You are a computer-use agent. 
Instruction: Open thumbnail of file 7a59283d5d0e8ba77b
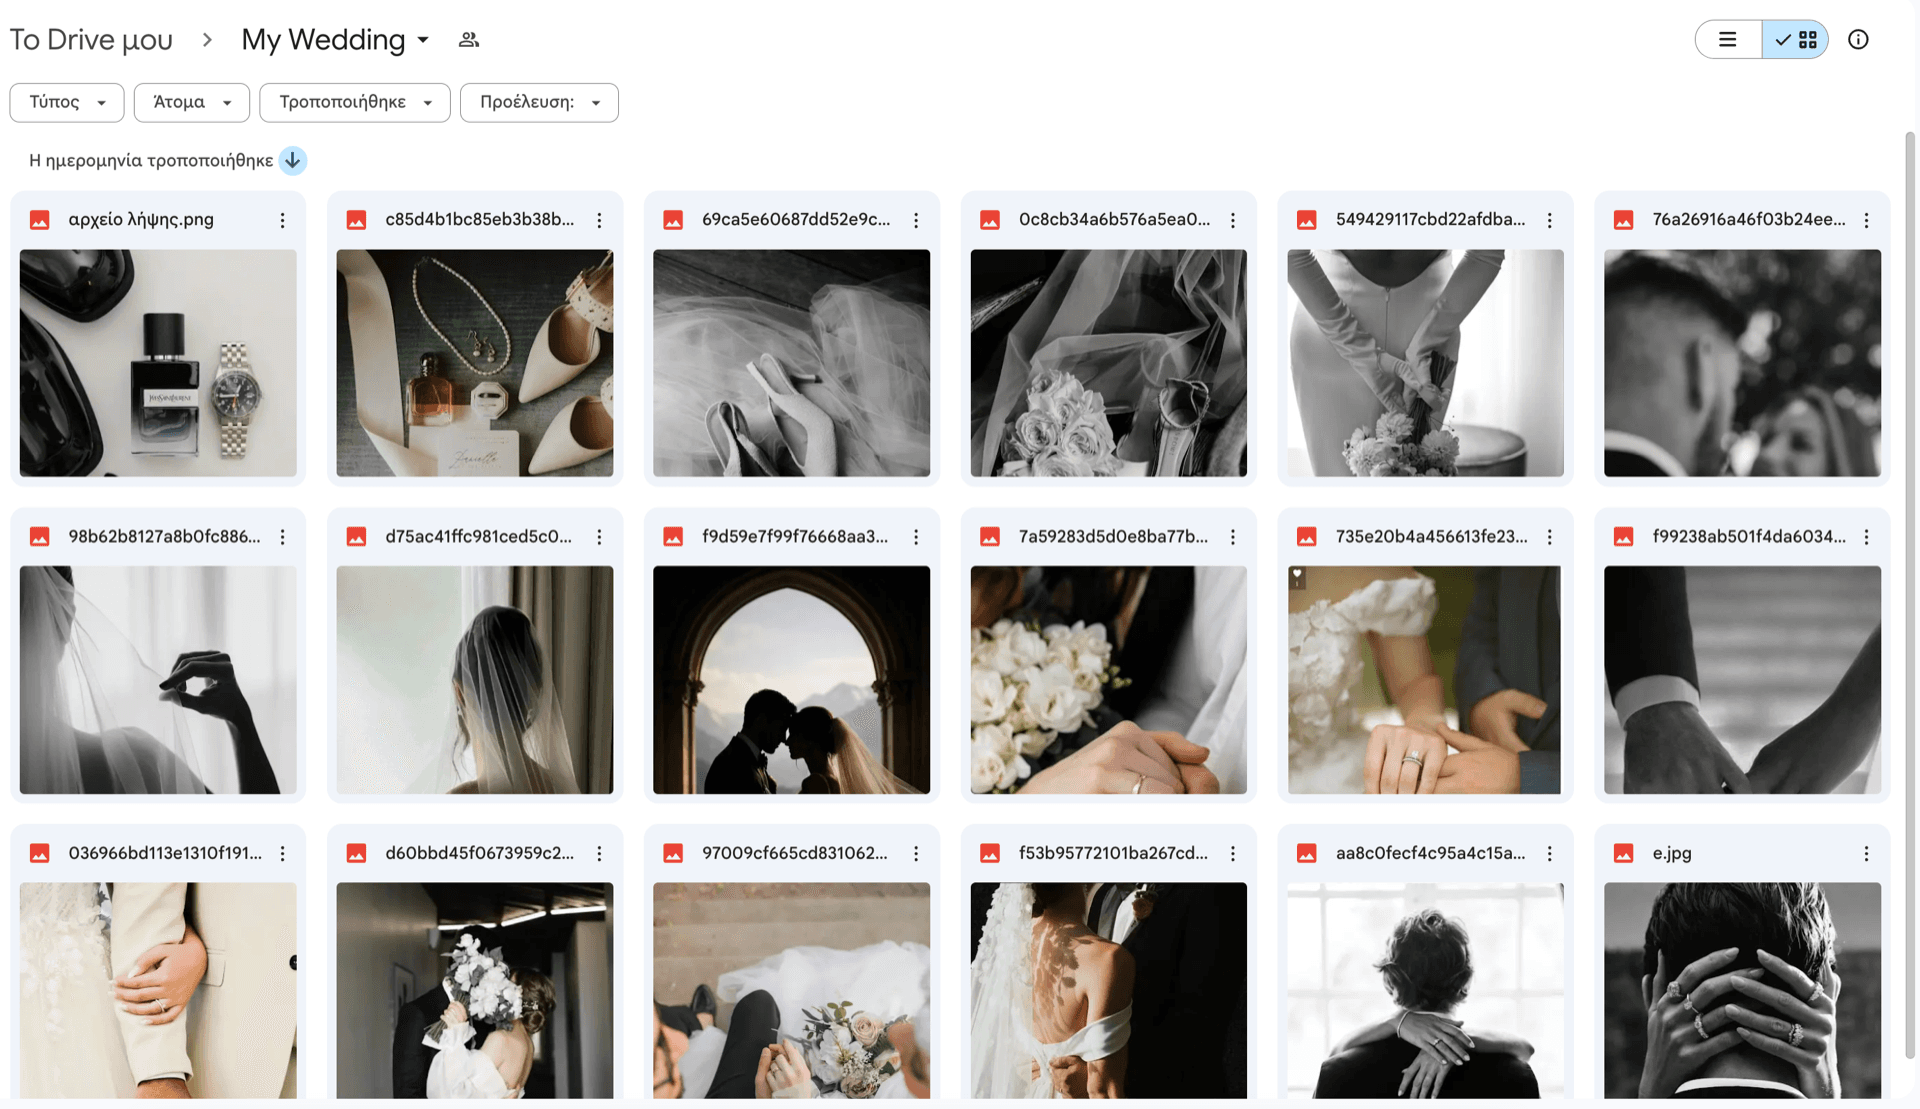[x=1108, y=680]
